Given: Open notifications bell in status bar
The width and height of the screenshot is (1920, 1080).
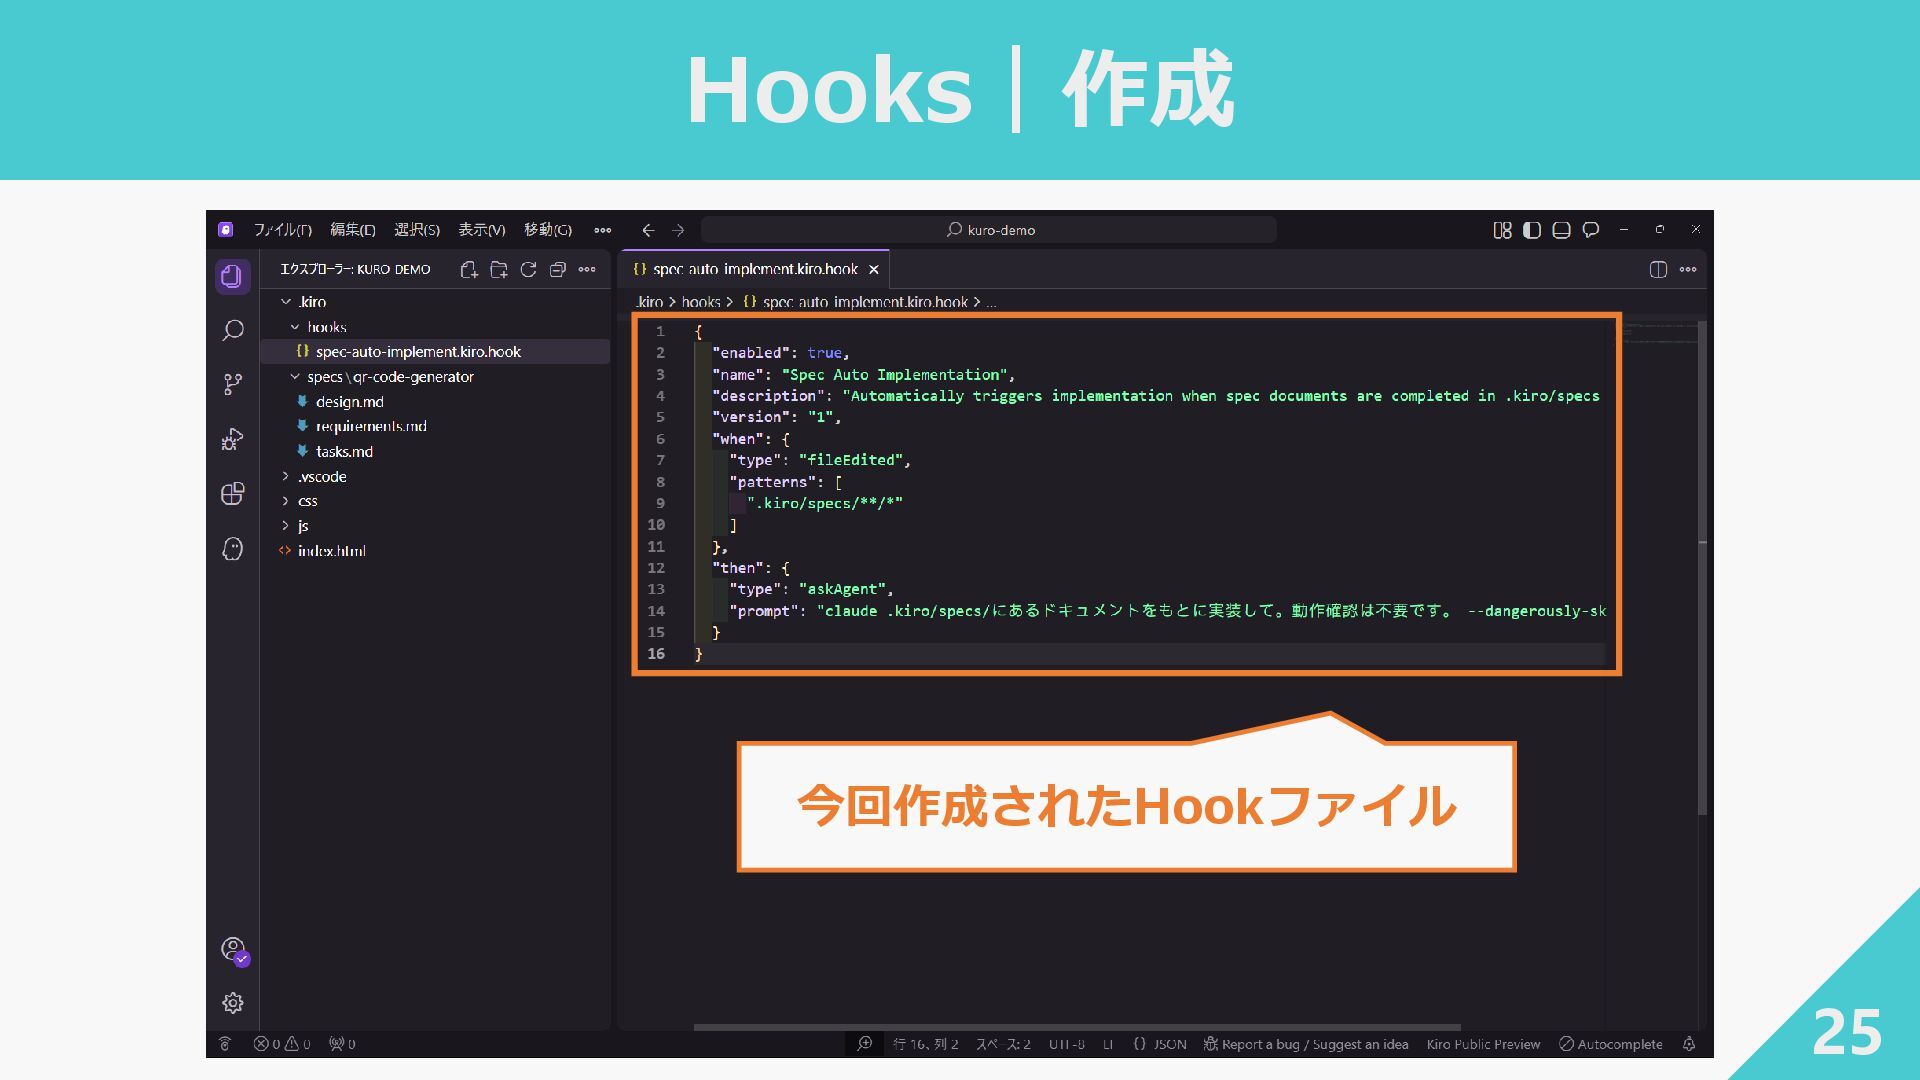Looking at the screenshot, I should tap(1689, 1044).
